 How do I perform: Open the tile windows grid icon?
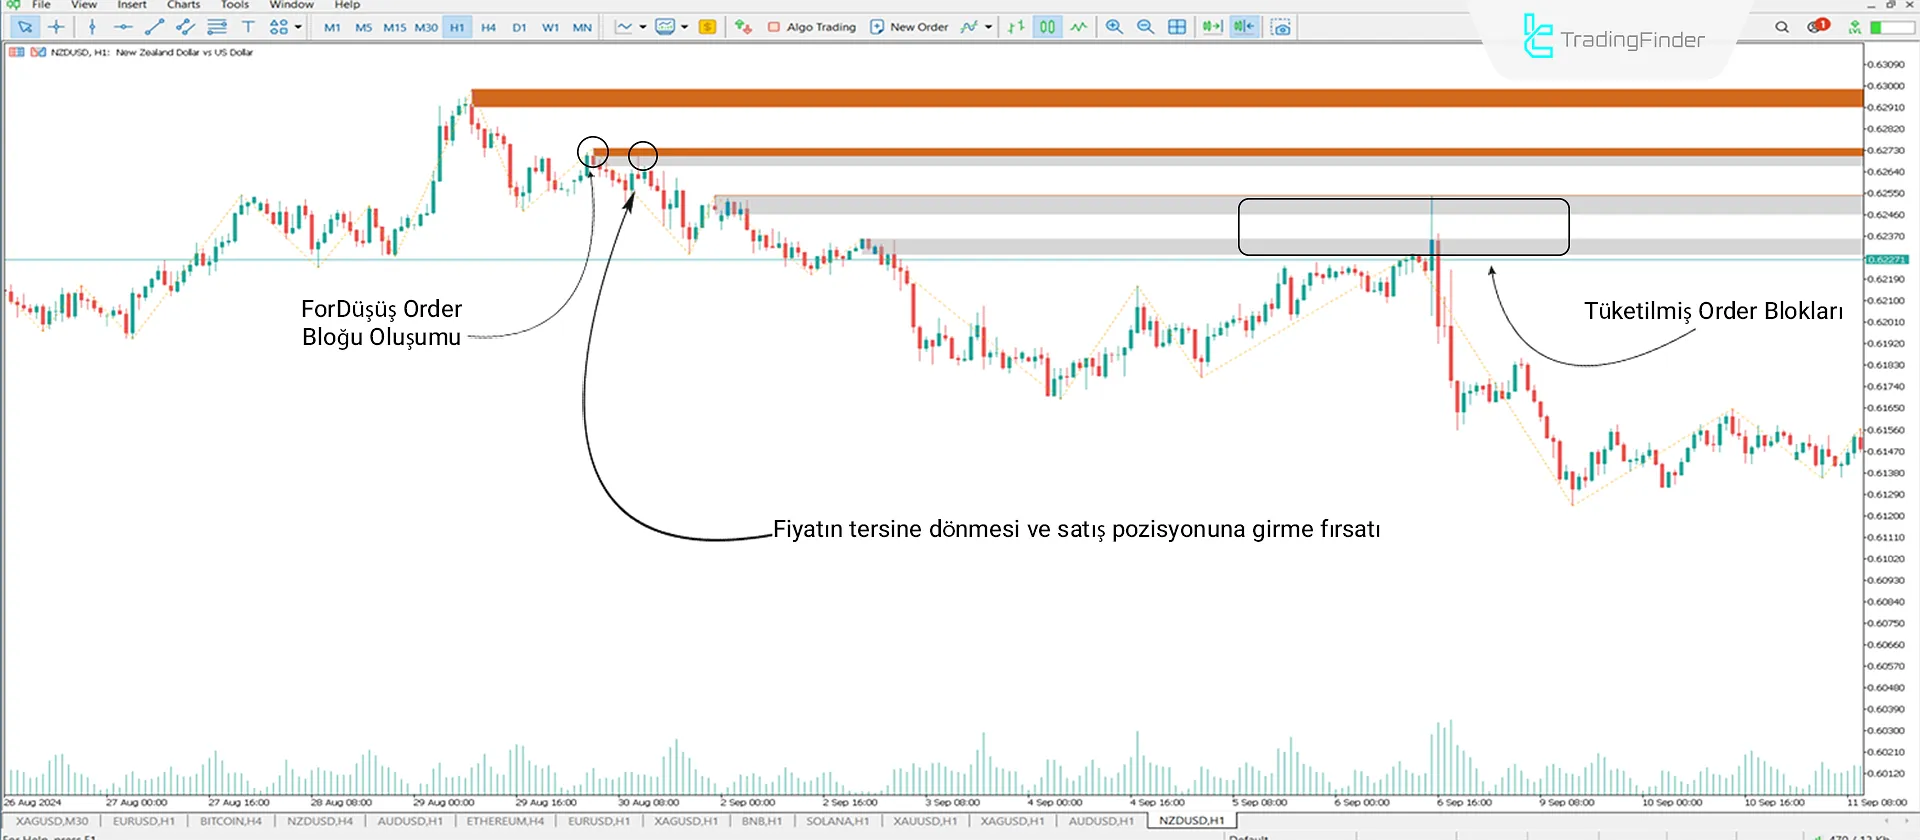click(x=1177, y=27)
